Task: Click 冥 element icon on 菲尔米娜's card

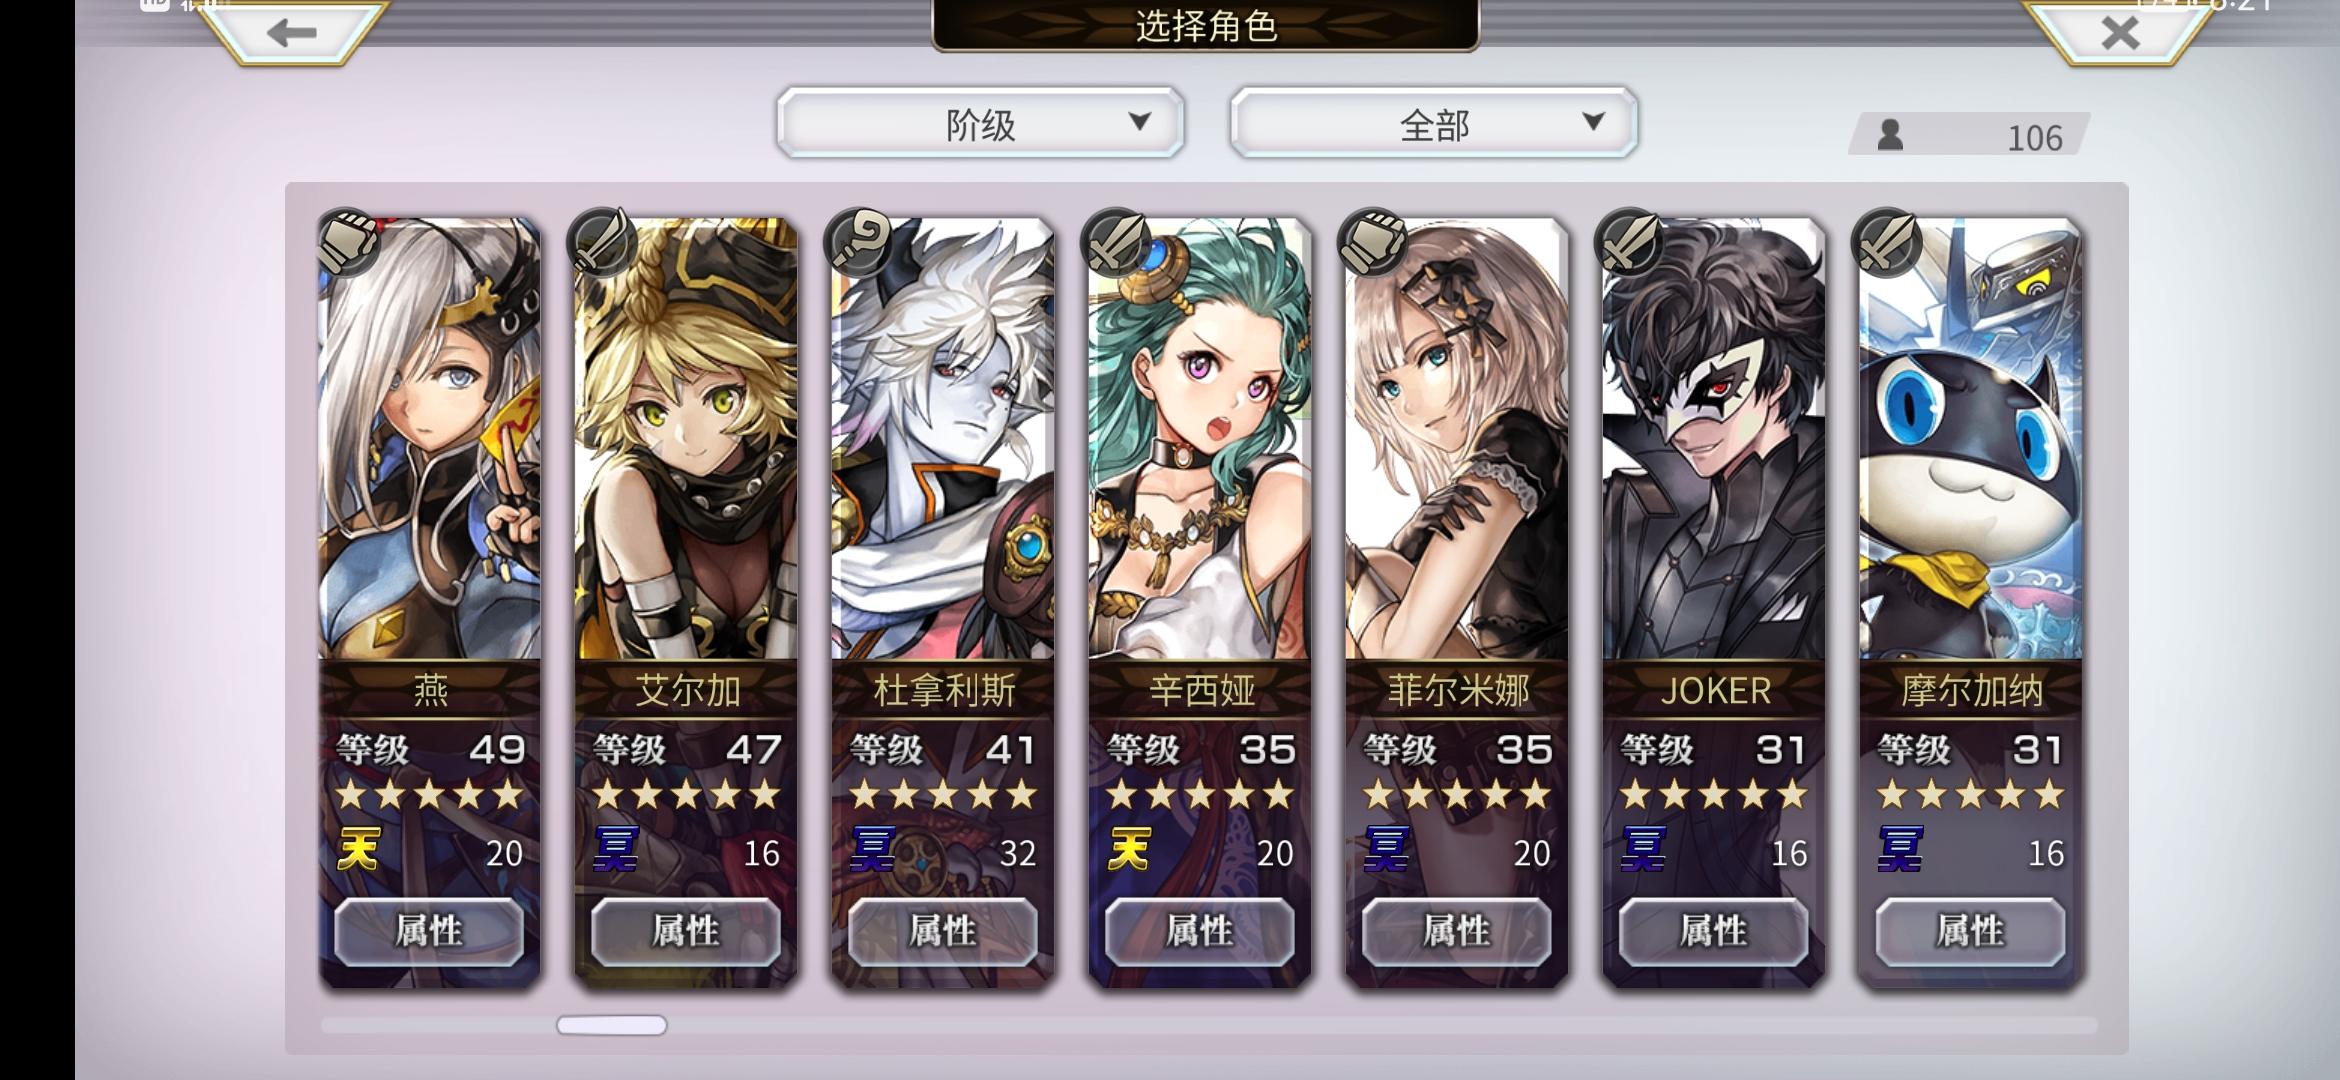Action: pyautogui.click(x=1387, y=850)
